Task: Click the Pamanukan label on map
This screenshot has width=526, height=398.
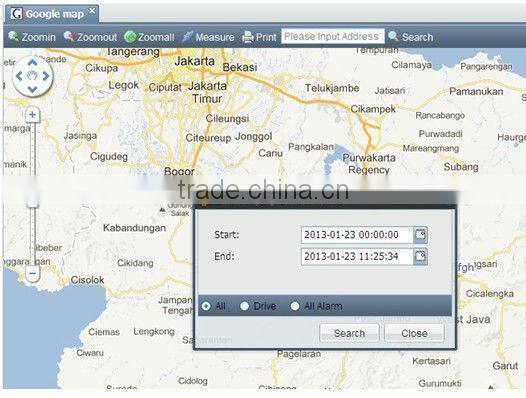Action: point(476,91)
